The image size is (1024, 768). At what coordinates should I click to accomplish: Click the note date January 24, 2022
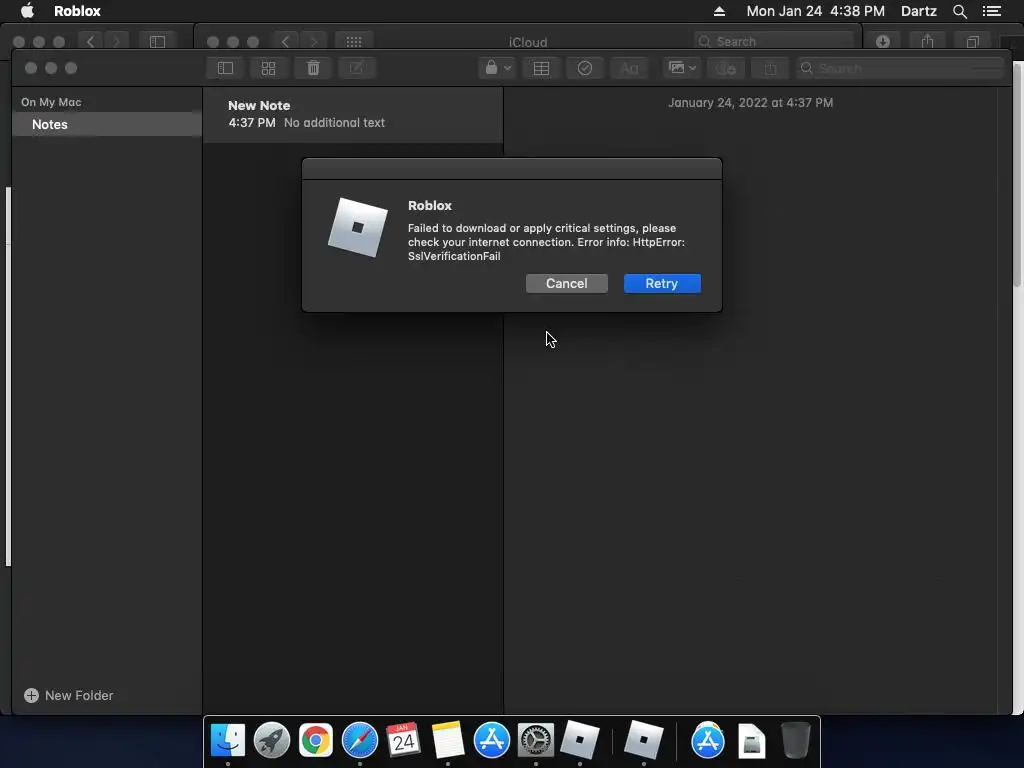[x=750, y=103]
